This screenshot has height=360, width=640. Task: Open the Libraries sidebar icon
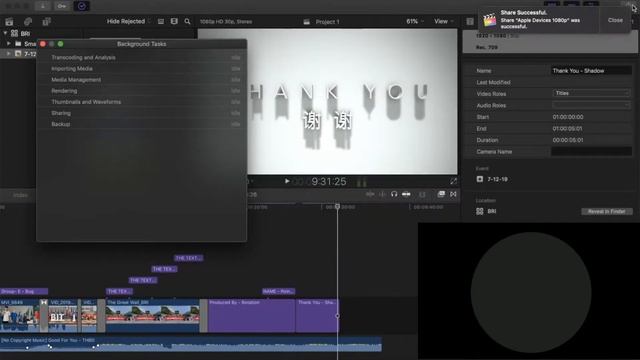click(9, 22)
